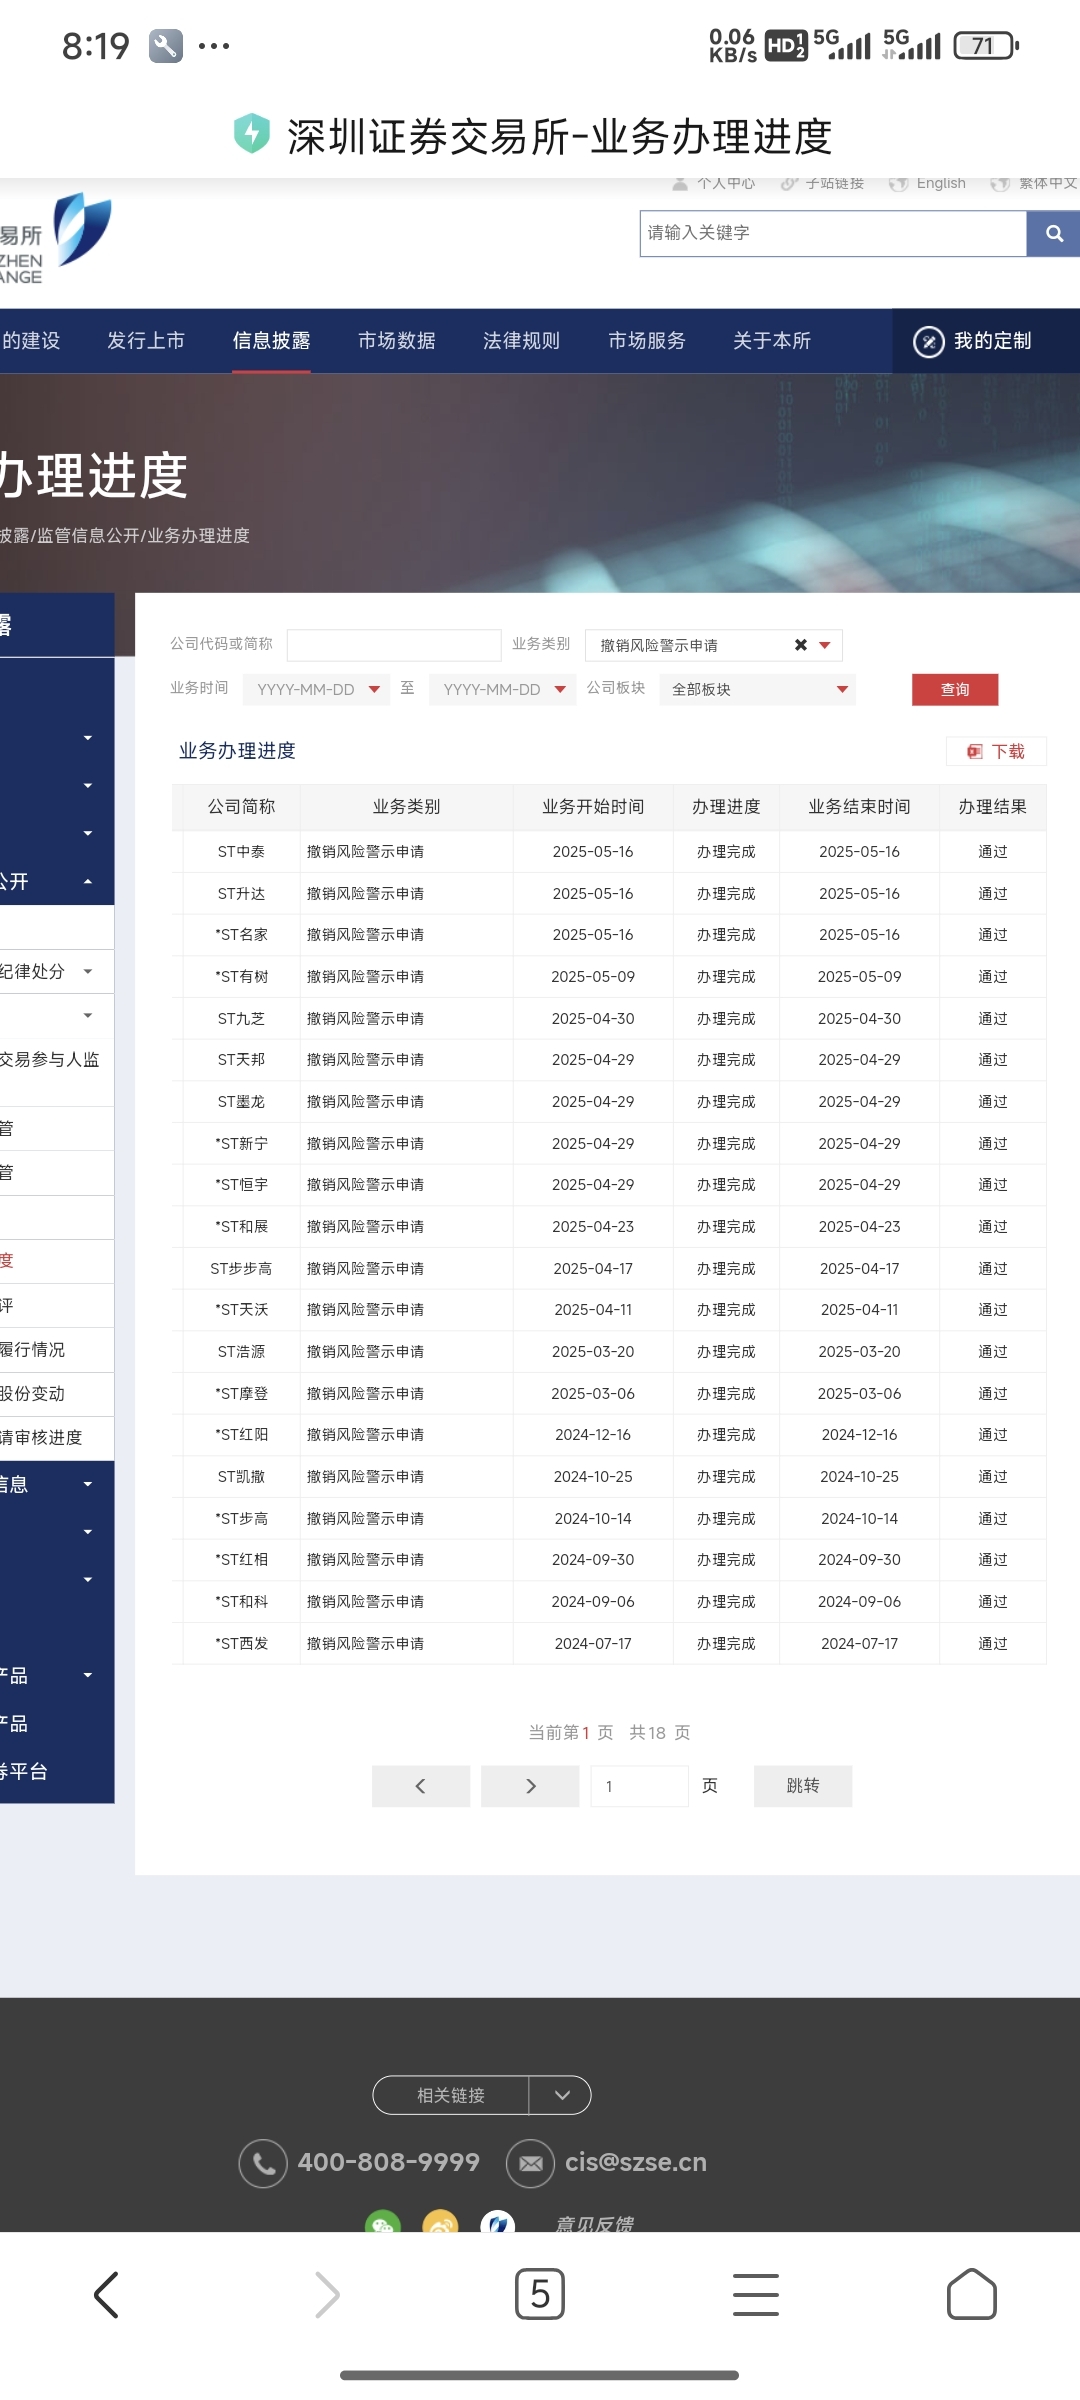Tap the search magnifier button

(x=1053, y=233)
